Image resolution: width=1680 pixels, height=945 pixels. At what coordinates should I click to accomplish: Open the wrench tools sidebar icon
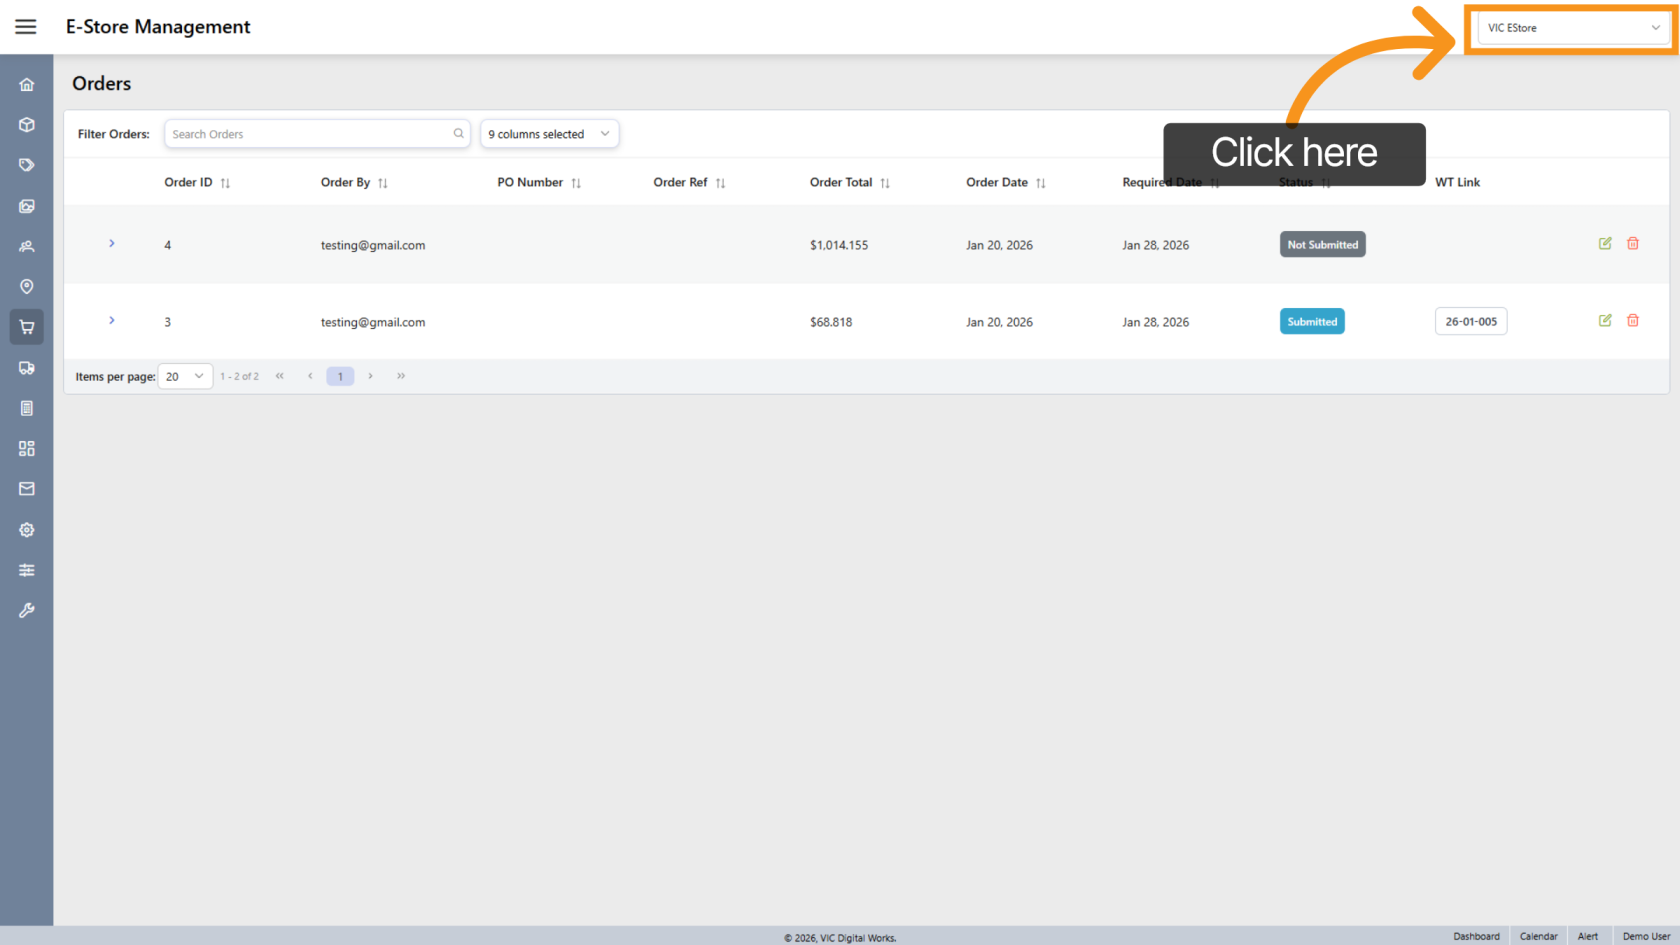pyautogui.click(x=27, y=610)
